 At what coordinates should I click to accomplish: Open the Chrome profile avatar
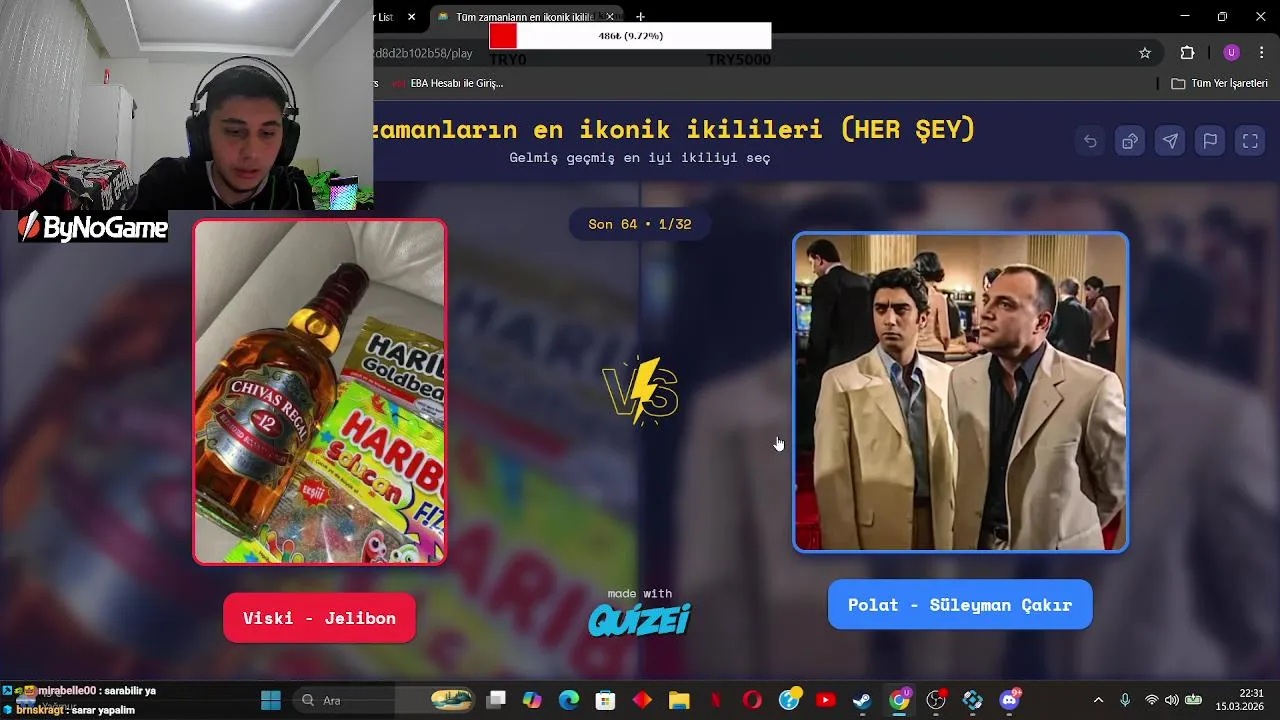coord(1231,53)
